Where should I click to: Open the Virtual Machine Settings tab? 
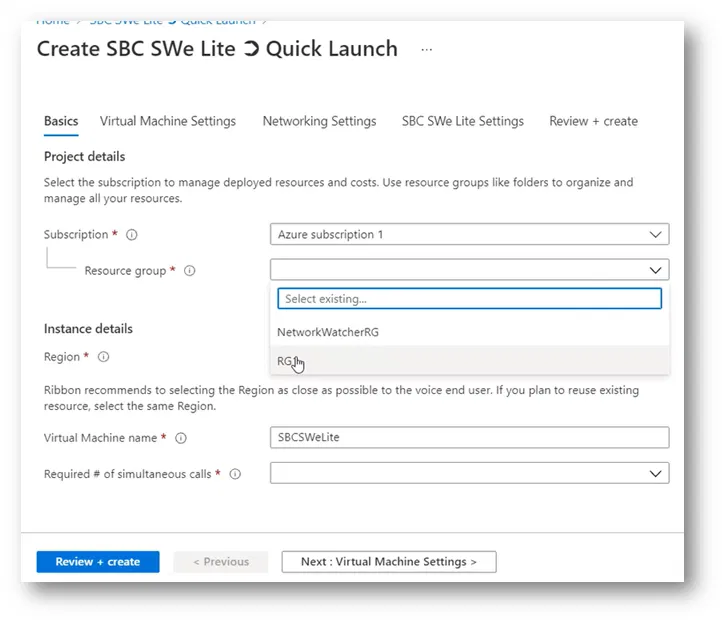pyautogui.click(x=168, y=121)
